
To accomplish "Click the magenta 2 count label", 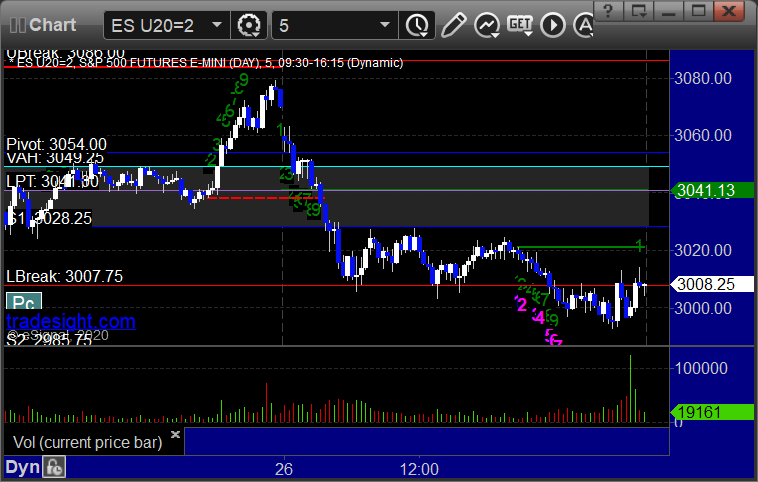I will tap(522, 305).
